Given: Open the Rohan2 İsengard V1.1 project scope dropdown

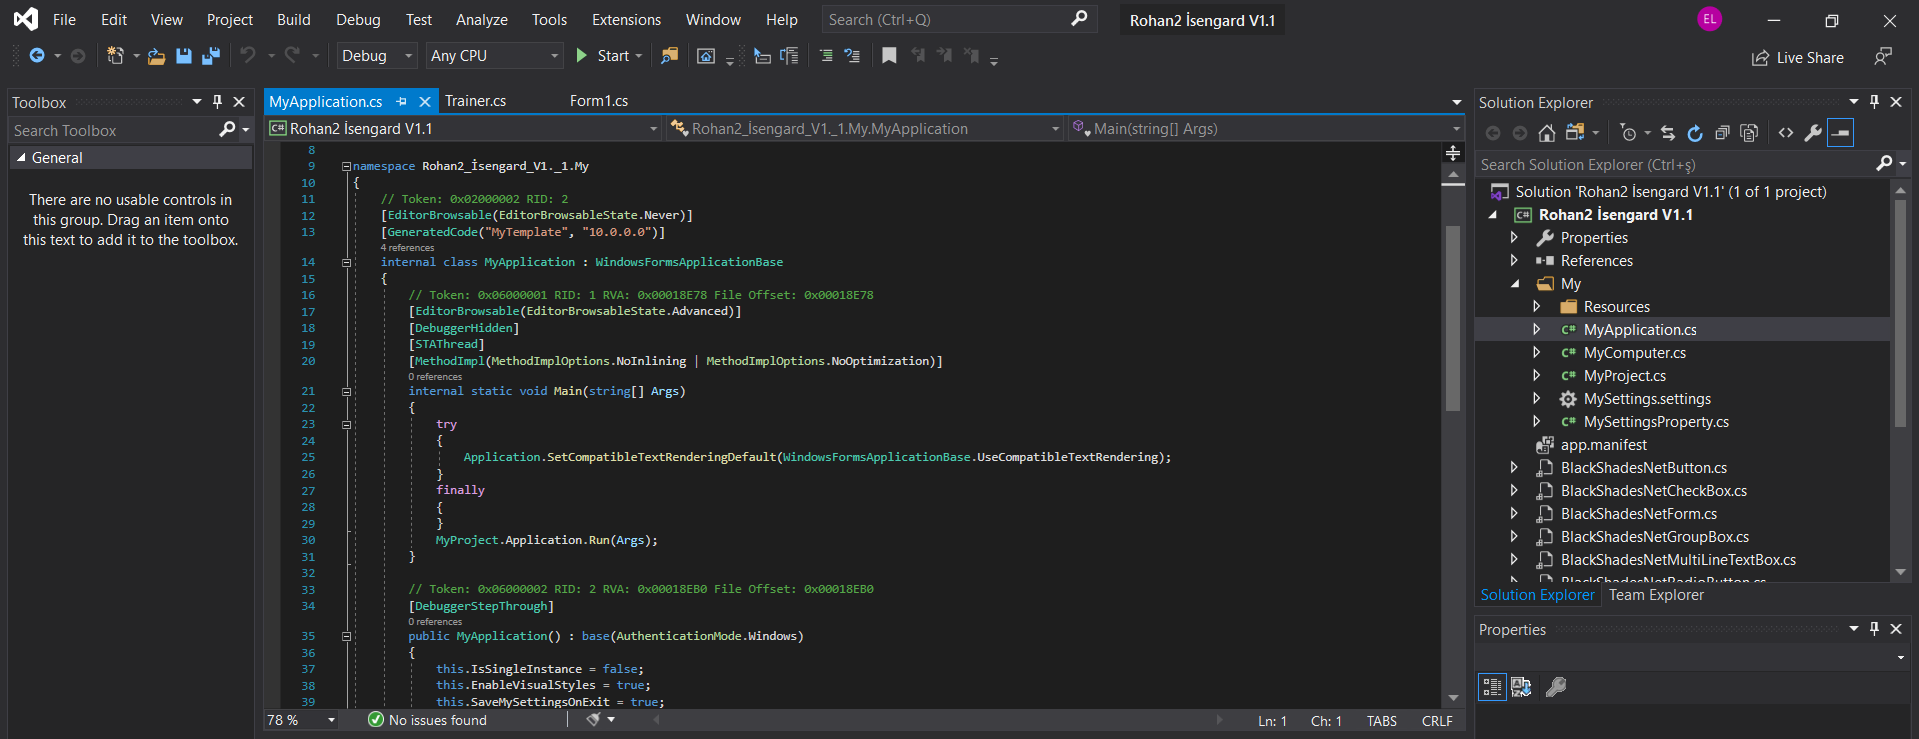Looking at the screenshot, I should coord(464,129).
